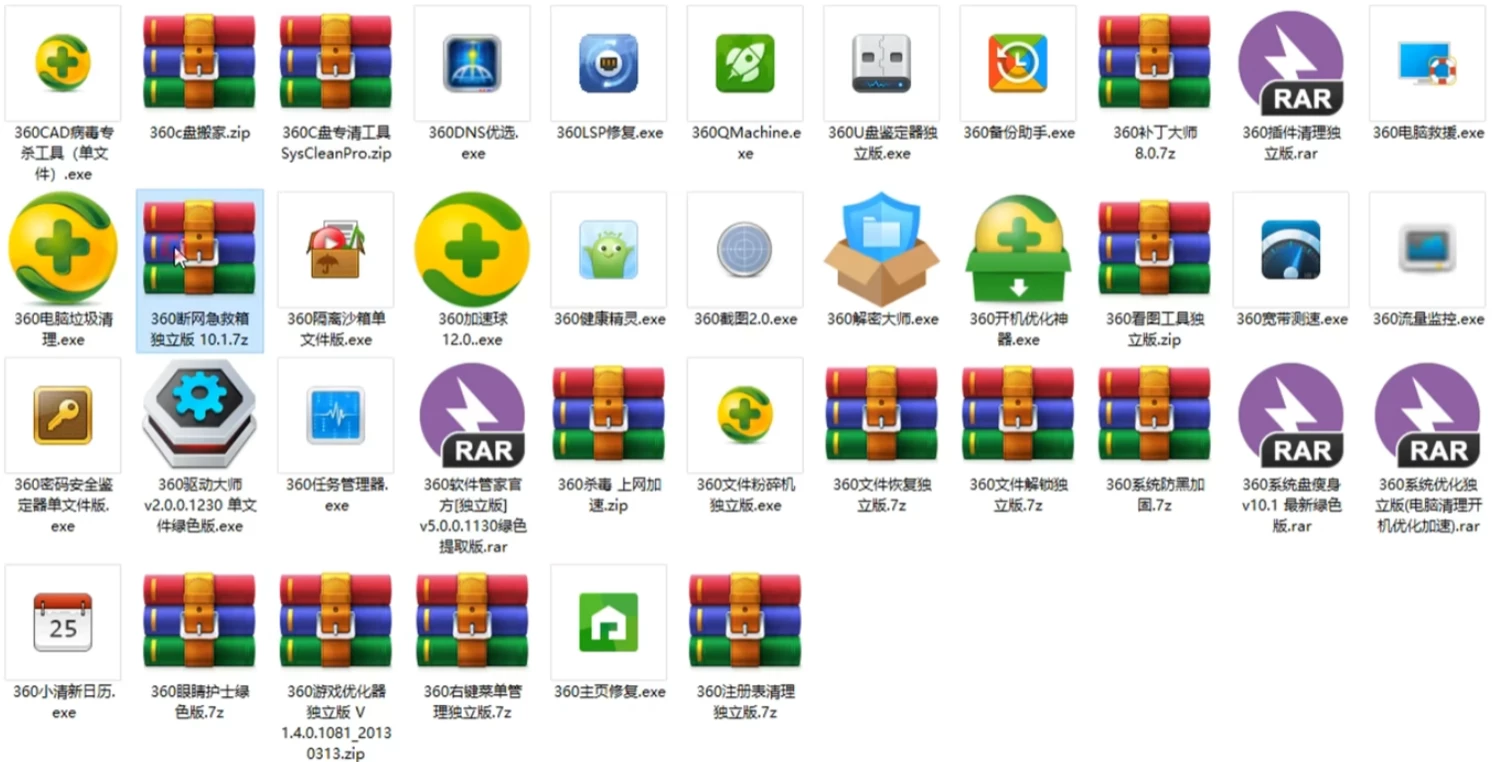Click the 360系统盘瘦身 v10.1 rar icon

(1291, 415)
